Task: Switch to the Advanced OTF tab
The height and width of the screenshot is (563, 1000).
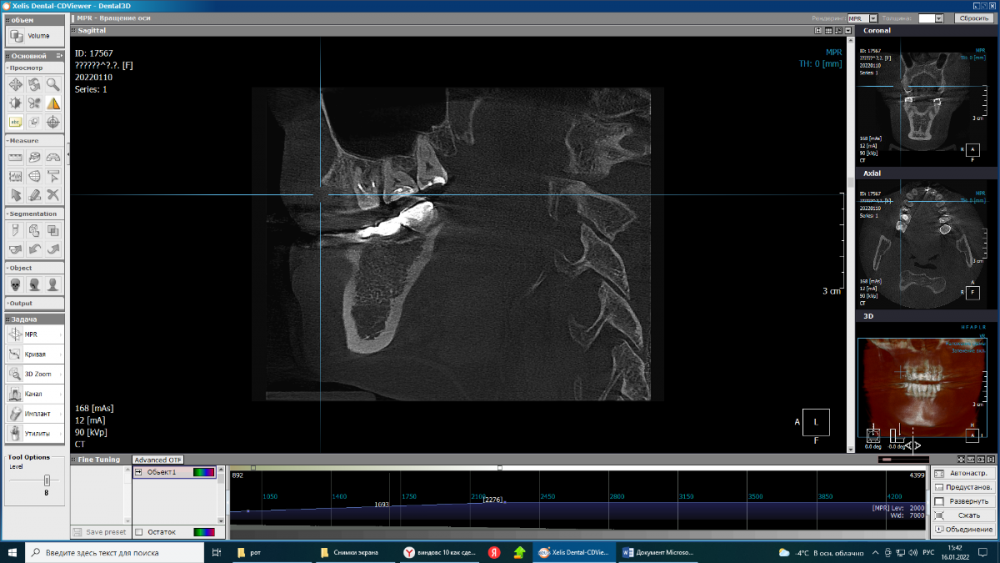Action: coord(158,460)
